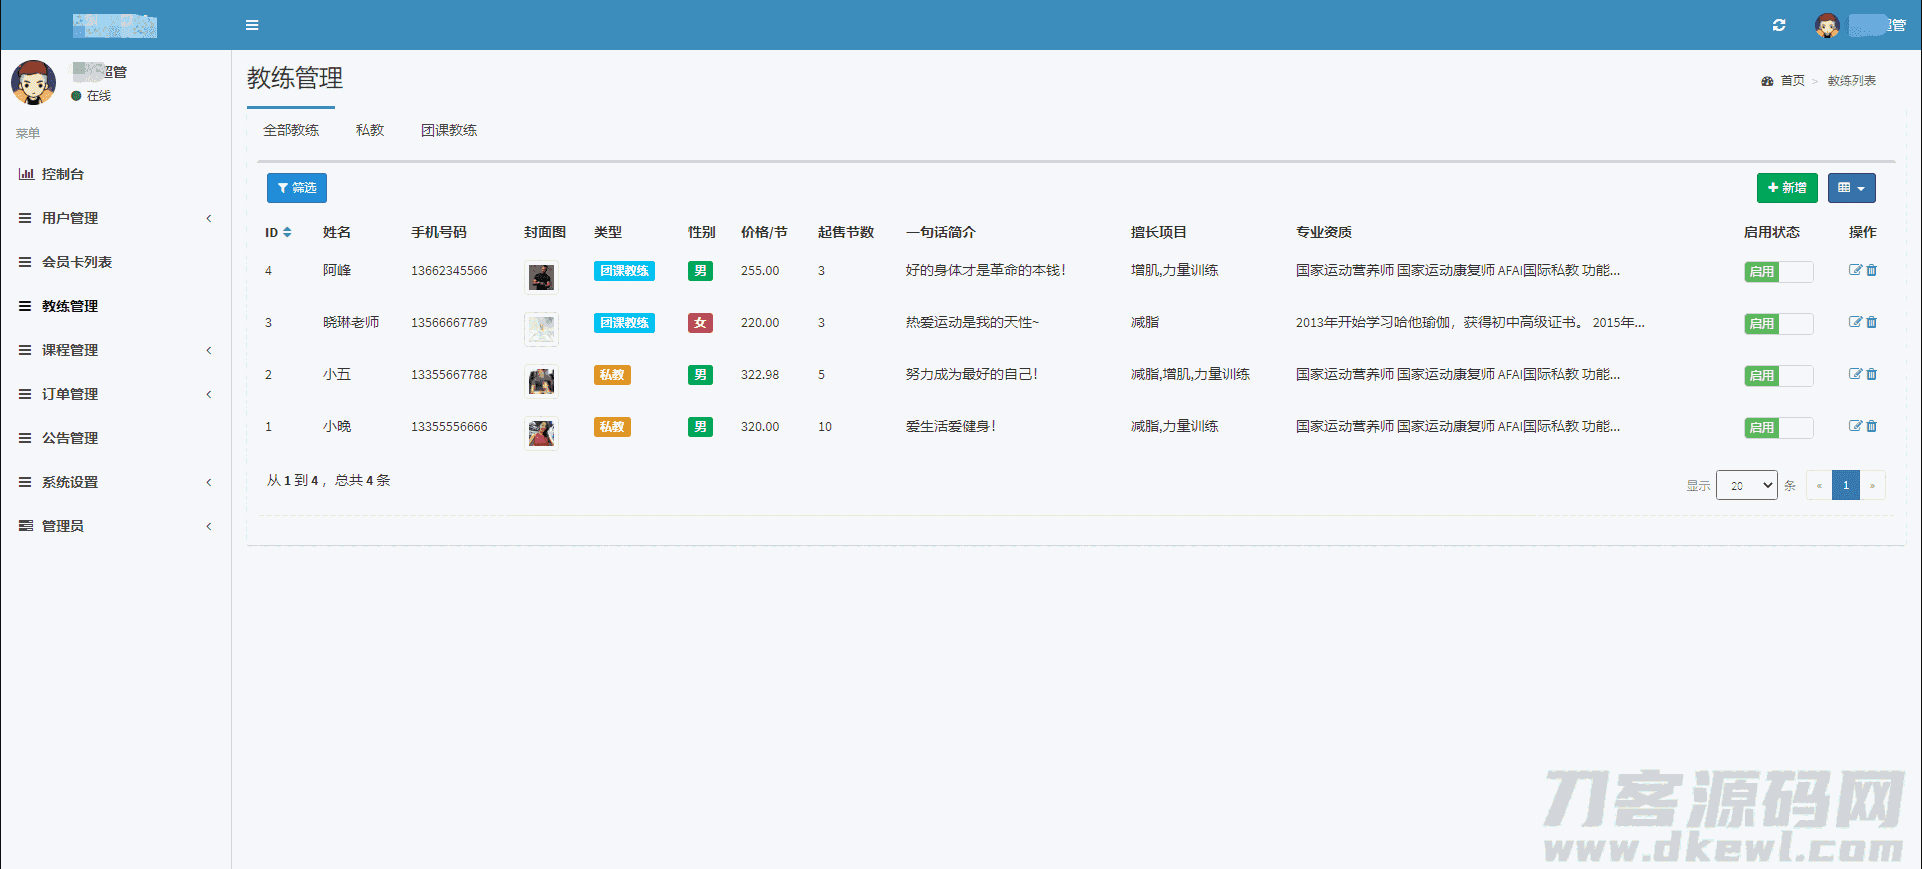1922x869 pixels.
Task: Click delete trash icon for coach 阿峰
Action: click(1872, 270)
